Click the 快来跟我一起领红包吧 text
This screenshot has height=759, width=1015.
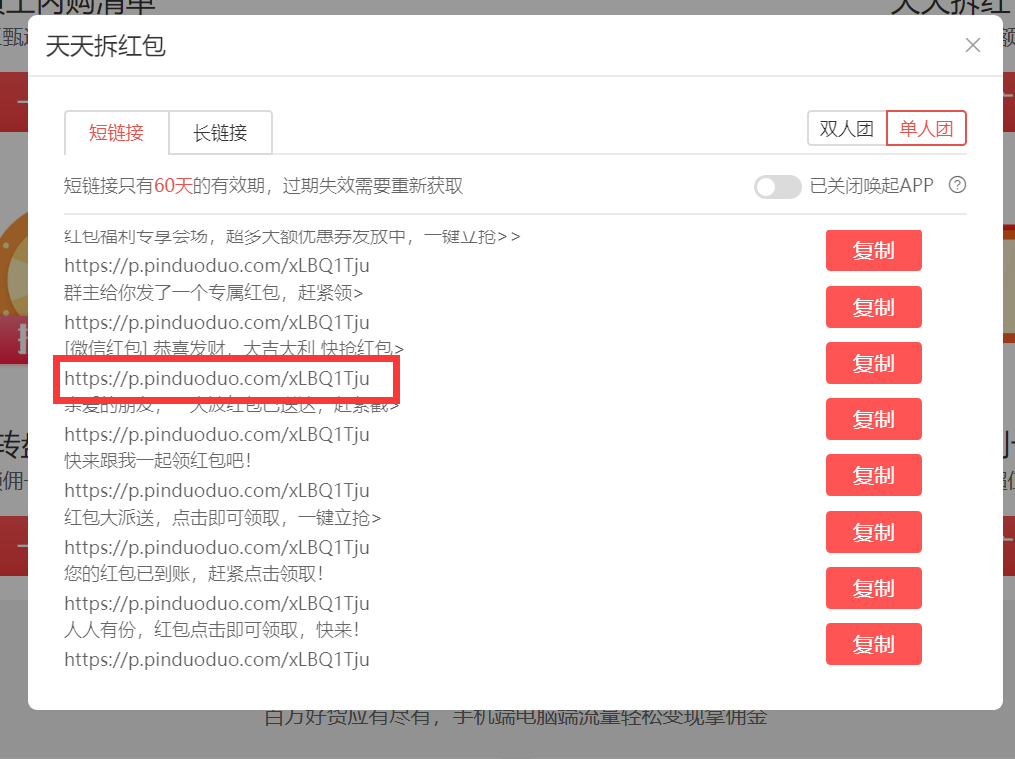pos(157,461)
